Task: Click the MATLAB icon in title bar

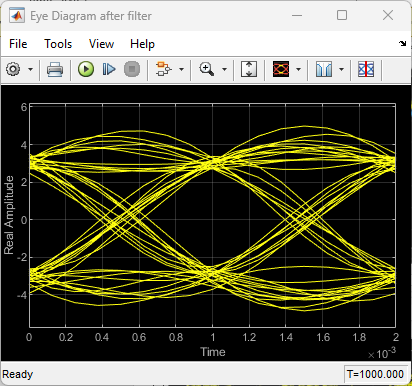Action: pyautogui.click(x=17, y=16)
